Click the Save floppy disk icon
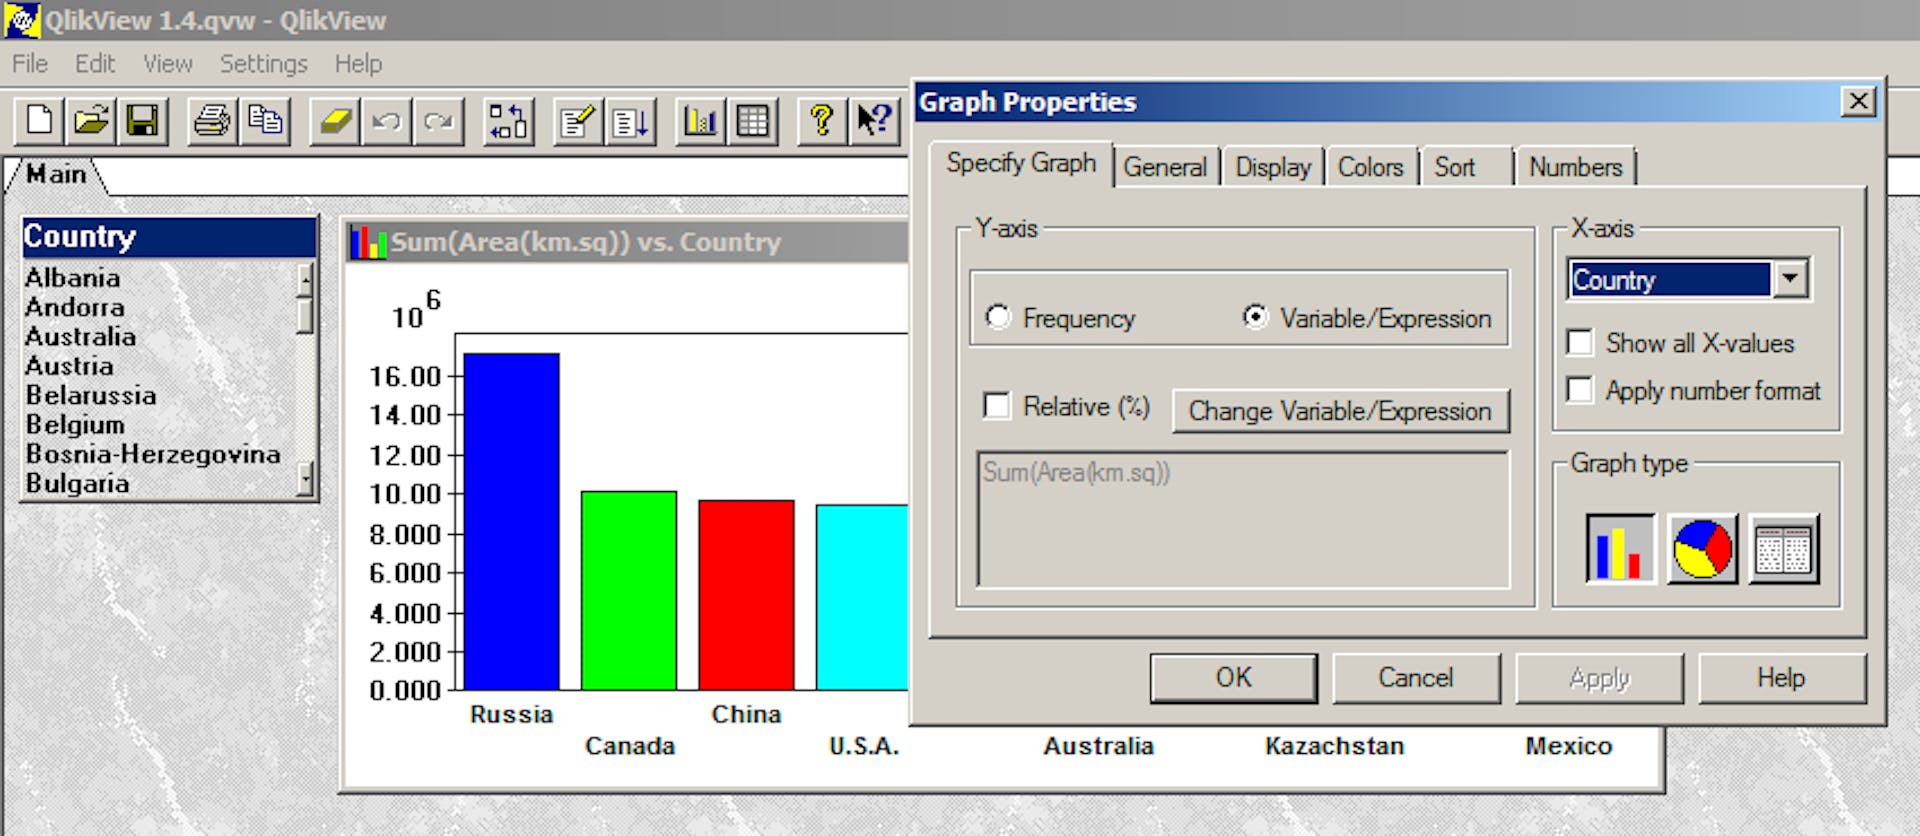1920x836 pixels. (142, 122)
